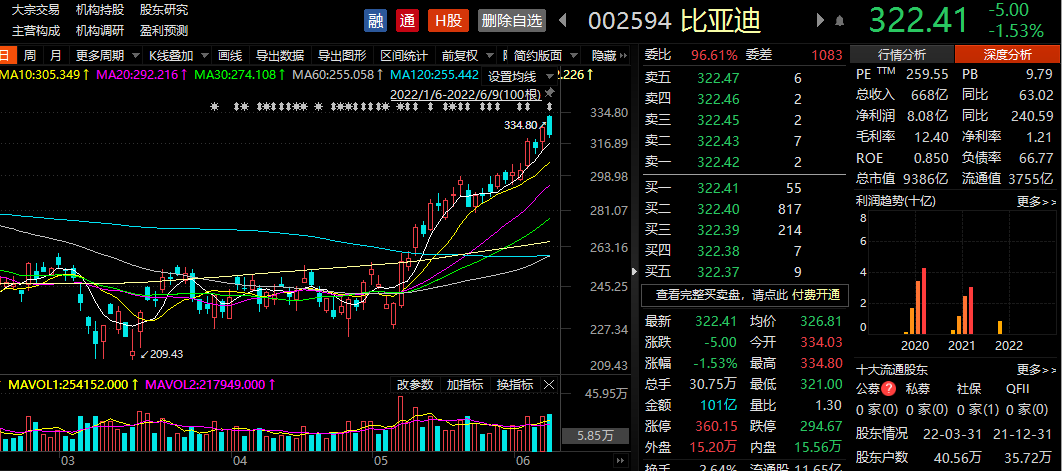Expand 更多>> next to 利润趋势
Viewport: 1062px width, 471px height.
click(x=1036, y=201)
